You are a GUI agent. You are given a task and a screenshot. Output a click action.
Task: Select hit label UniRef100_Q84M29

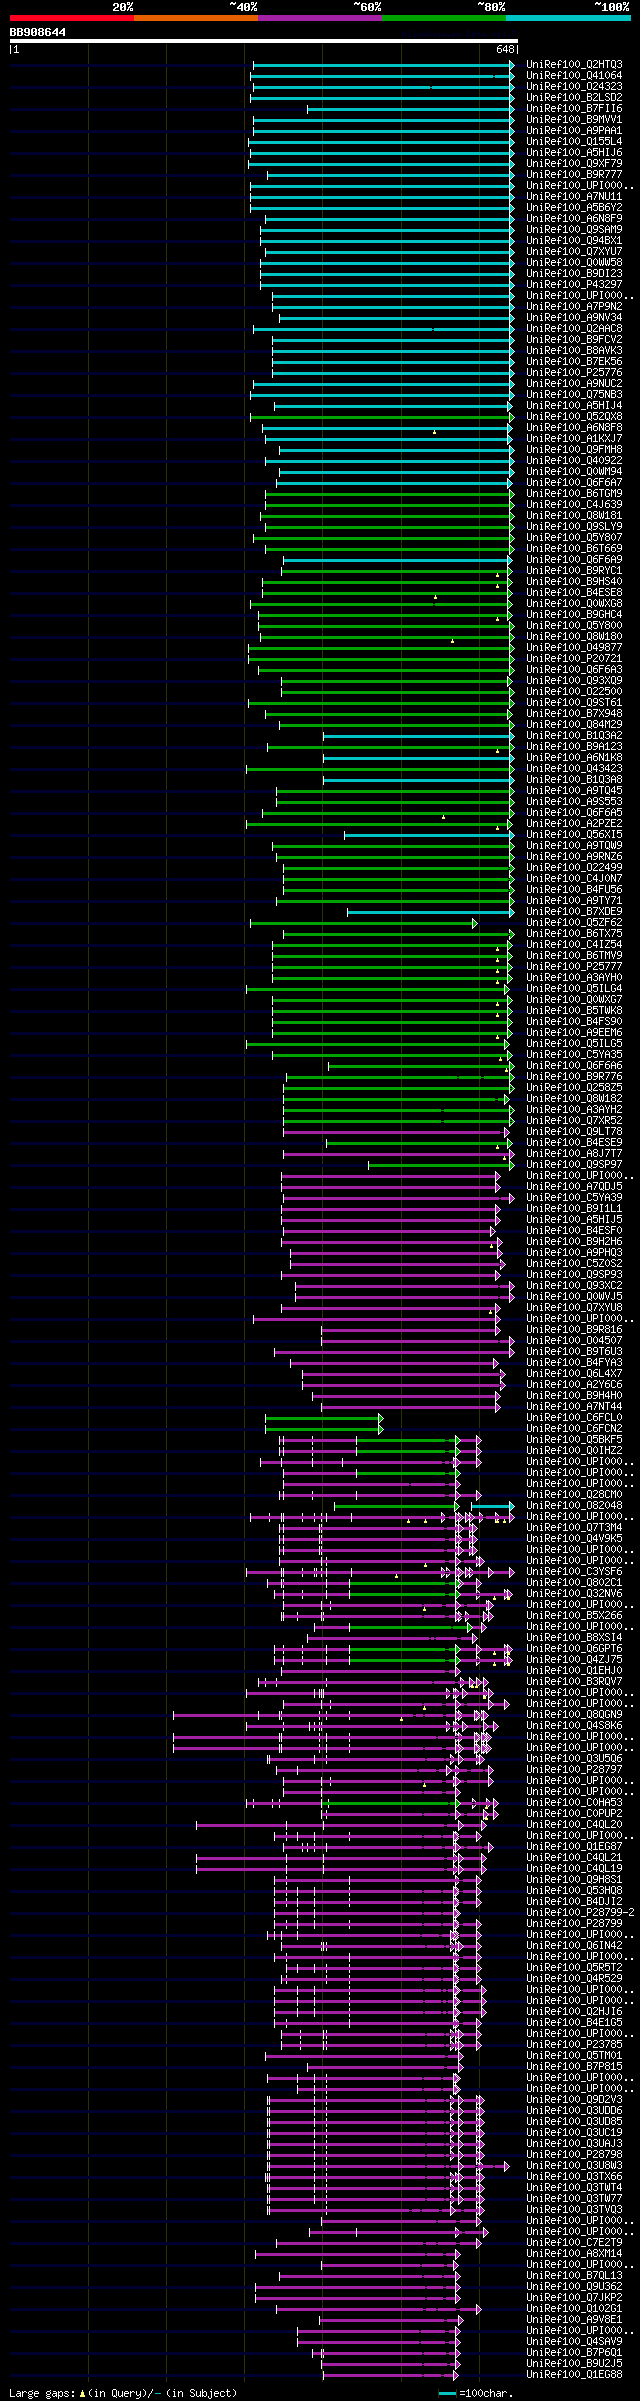574,724
